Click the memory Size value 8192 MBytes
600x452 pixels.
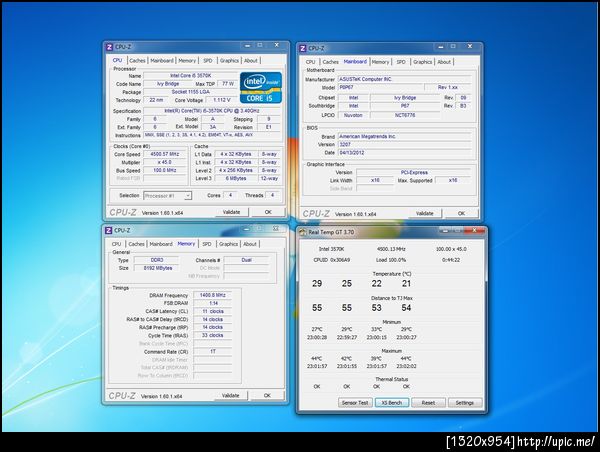point(158,268)
